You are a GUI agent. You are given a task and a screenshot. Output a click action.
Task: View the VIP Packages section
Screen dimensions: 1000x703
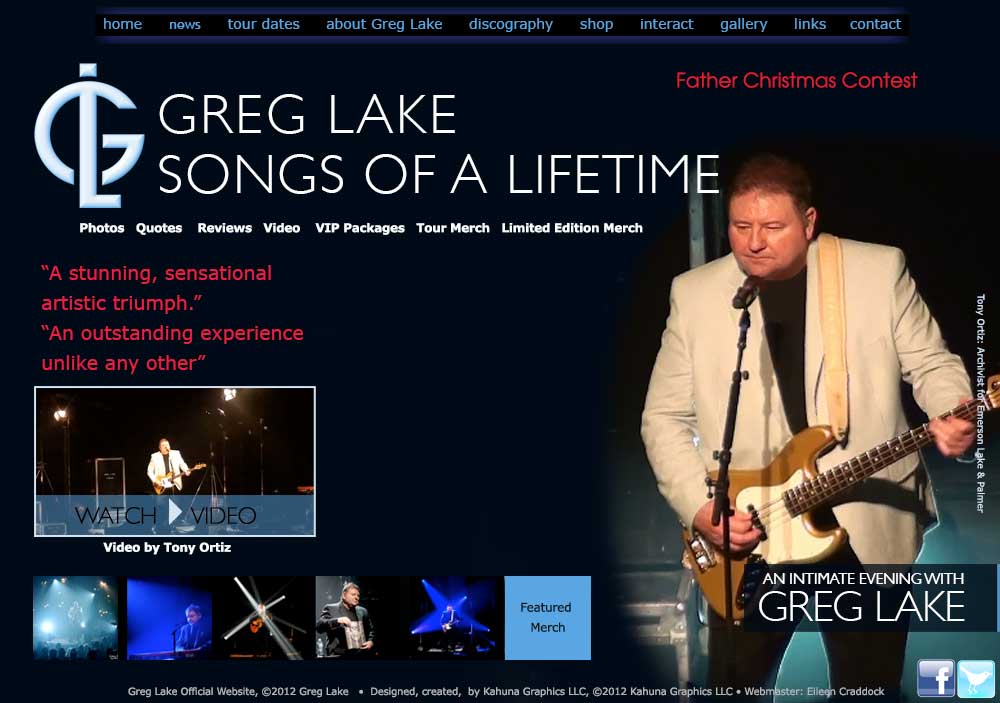click(x=360, y=228)
